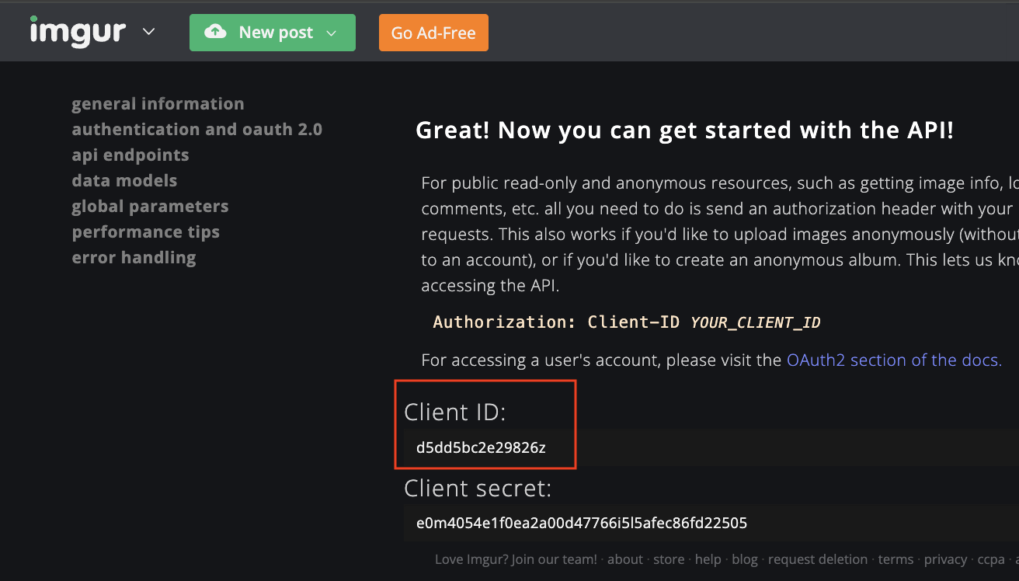1019x581 pixels.
Task: Click the Client ID value d5dd5bc2e29826z
Action: pos(481,448)
